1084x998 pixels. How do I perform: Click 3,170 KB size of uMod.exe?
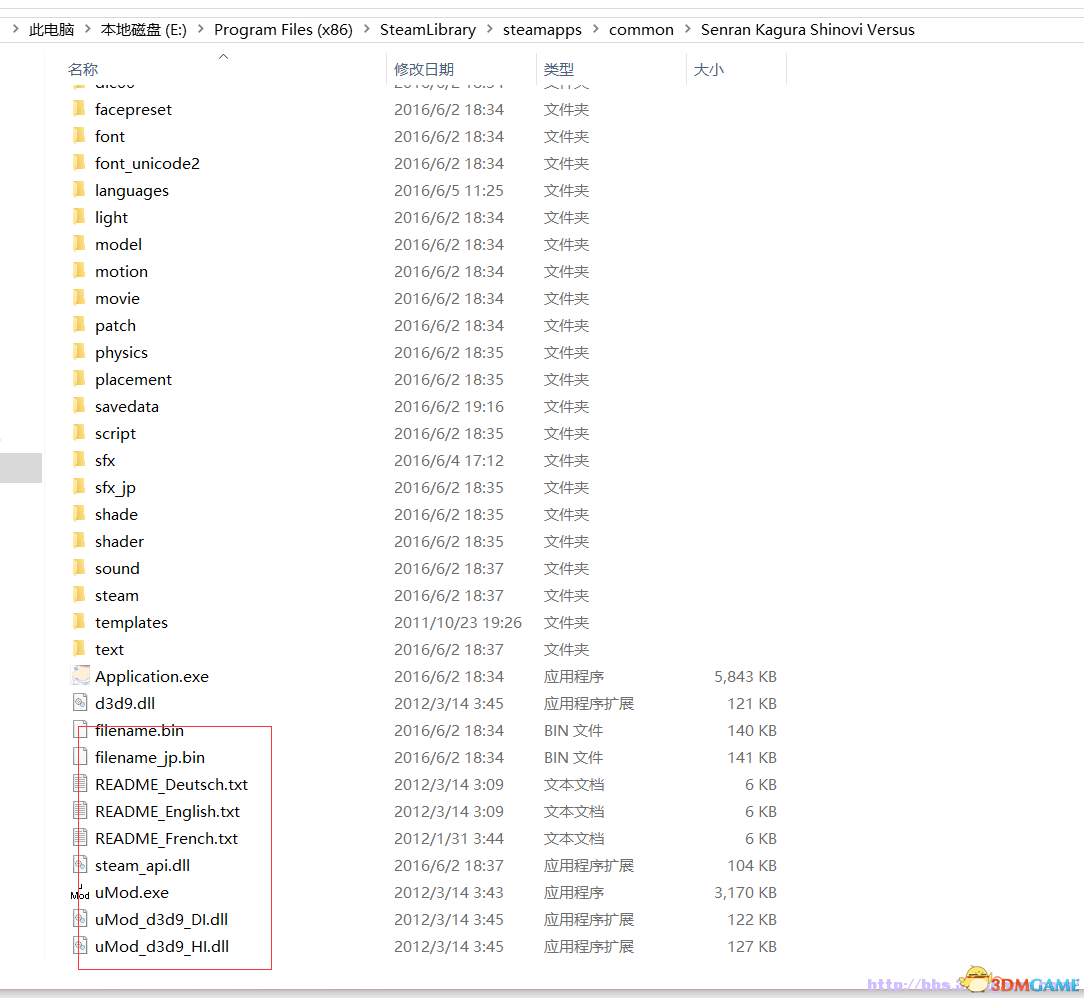[745, 892]
